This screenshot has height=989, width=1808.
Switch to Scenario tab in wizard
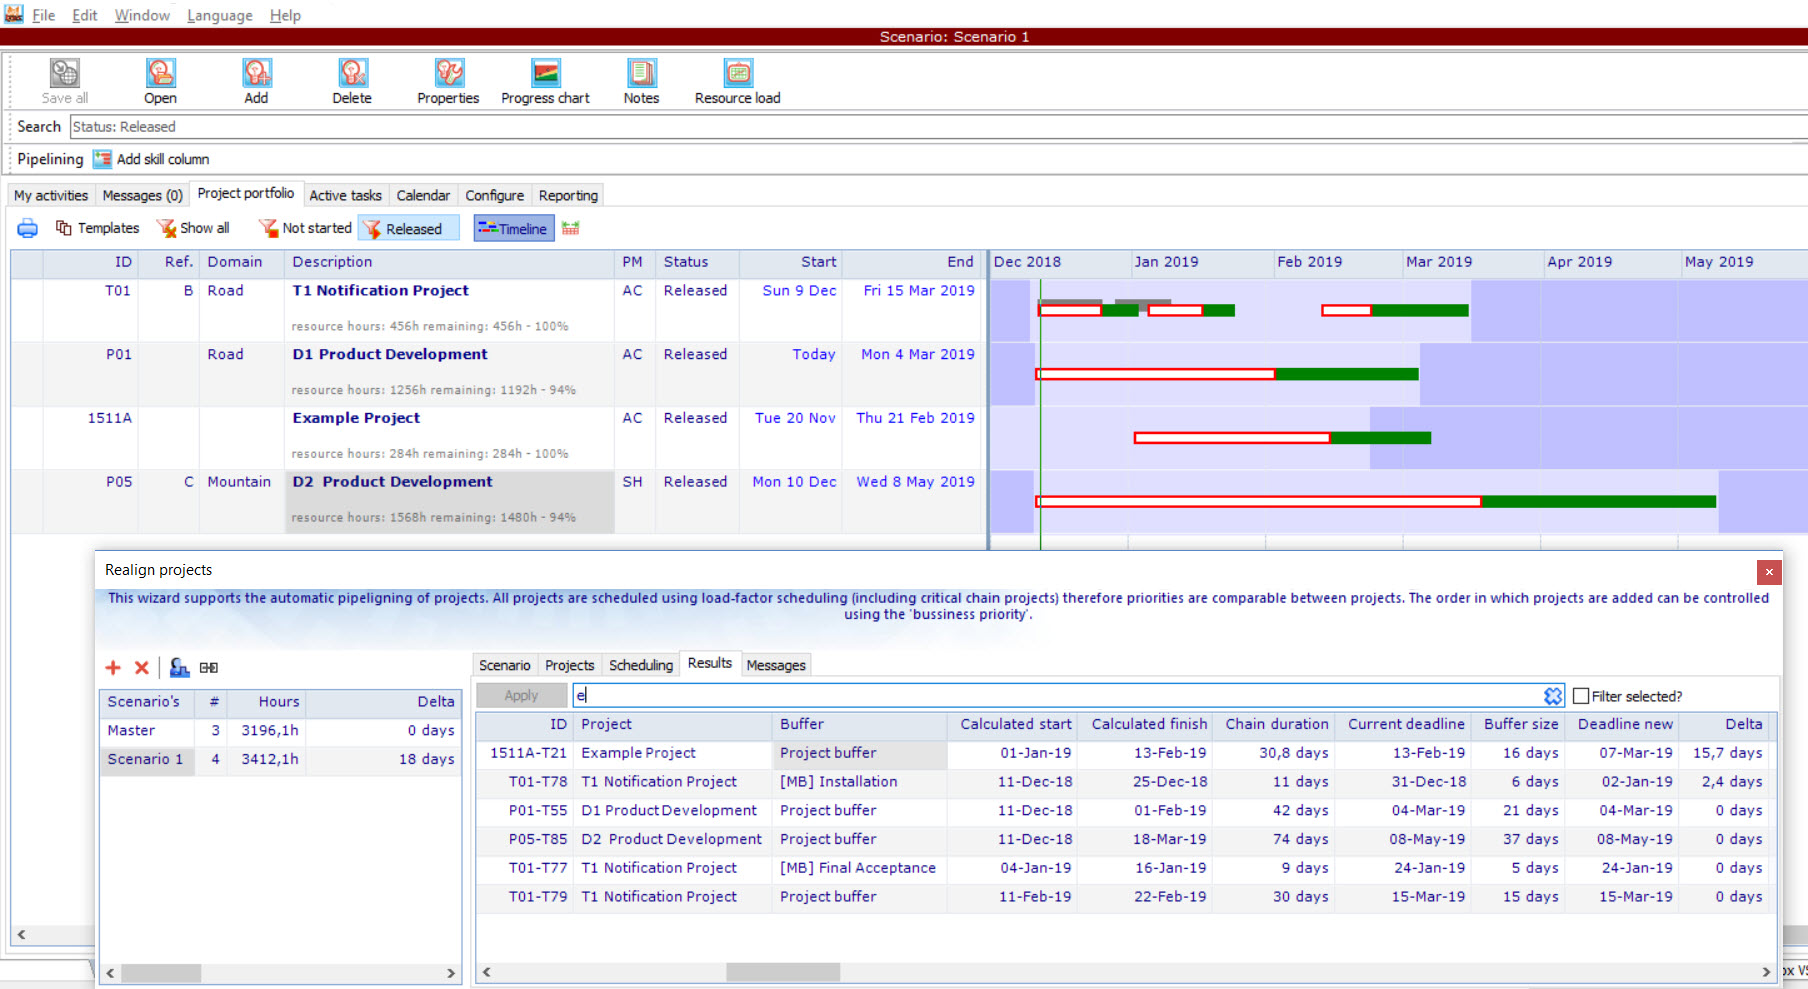pyautogui.click(x=505, y=665)
